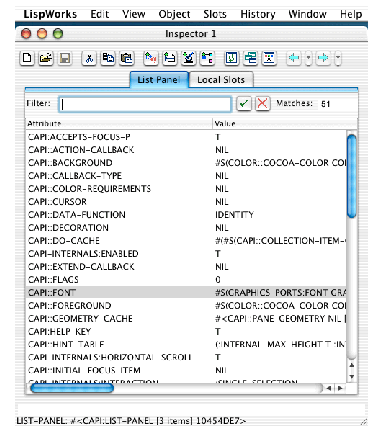The height and width of the screenshot is (433, 385).
Task: Select the CAPI::FOREGROUND row
Action: click(186, 306)
